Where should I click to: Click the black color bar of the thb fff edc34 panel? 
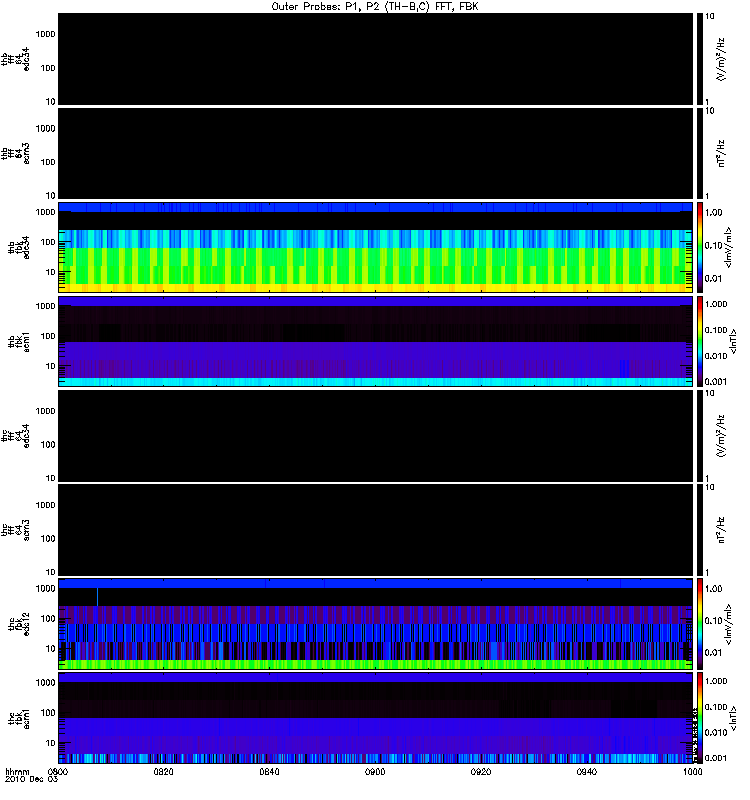click(x=700, y=59)
